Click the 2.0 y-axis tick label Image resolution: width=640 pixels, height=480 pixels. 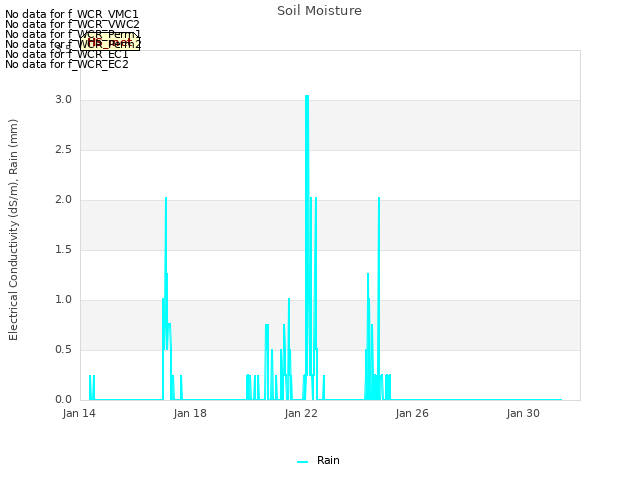click(x=63, y=200)
